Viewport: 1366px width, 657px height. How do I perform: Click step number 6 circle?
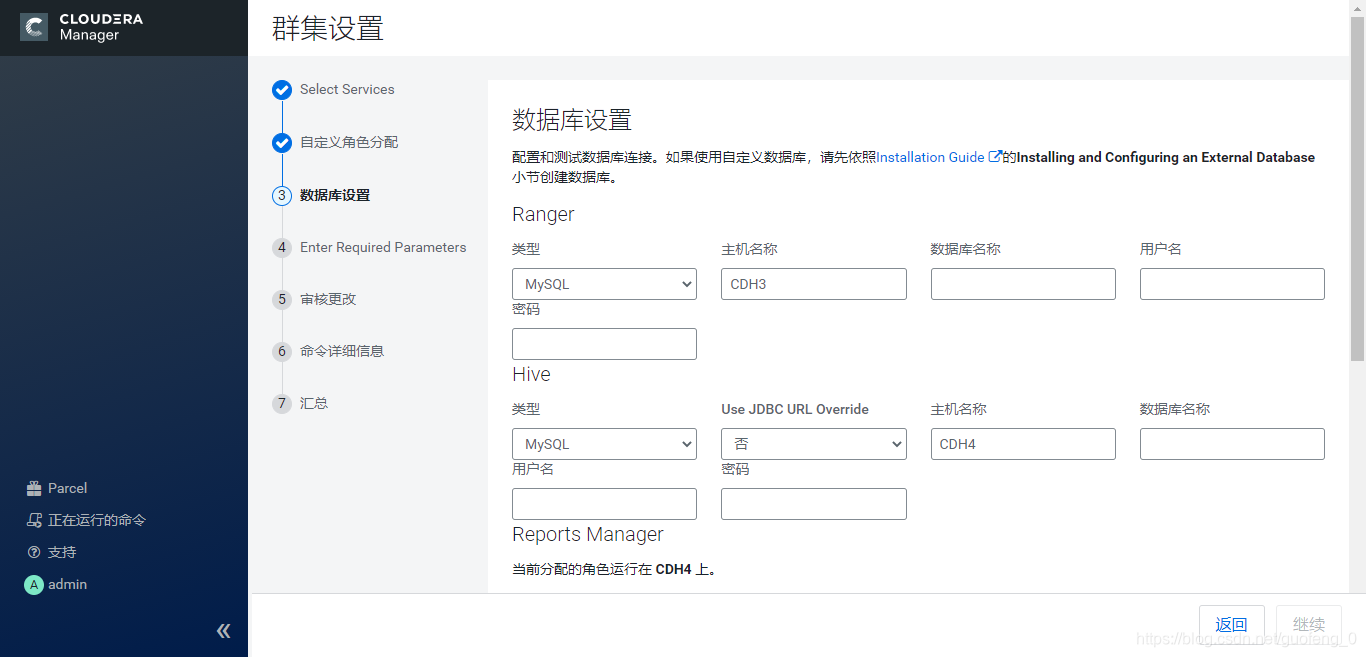point(282,352)
